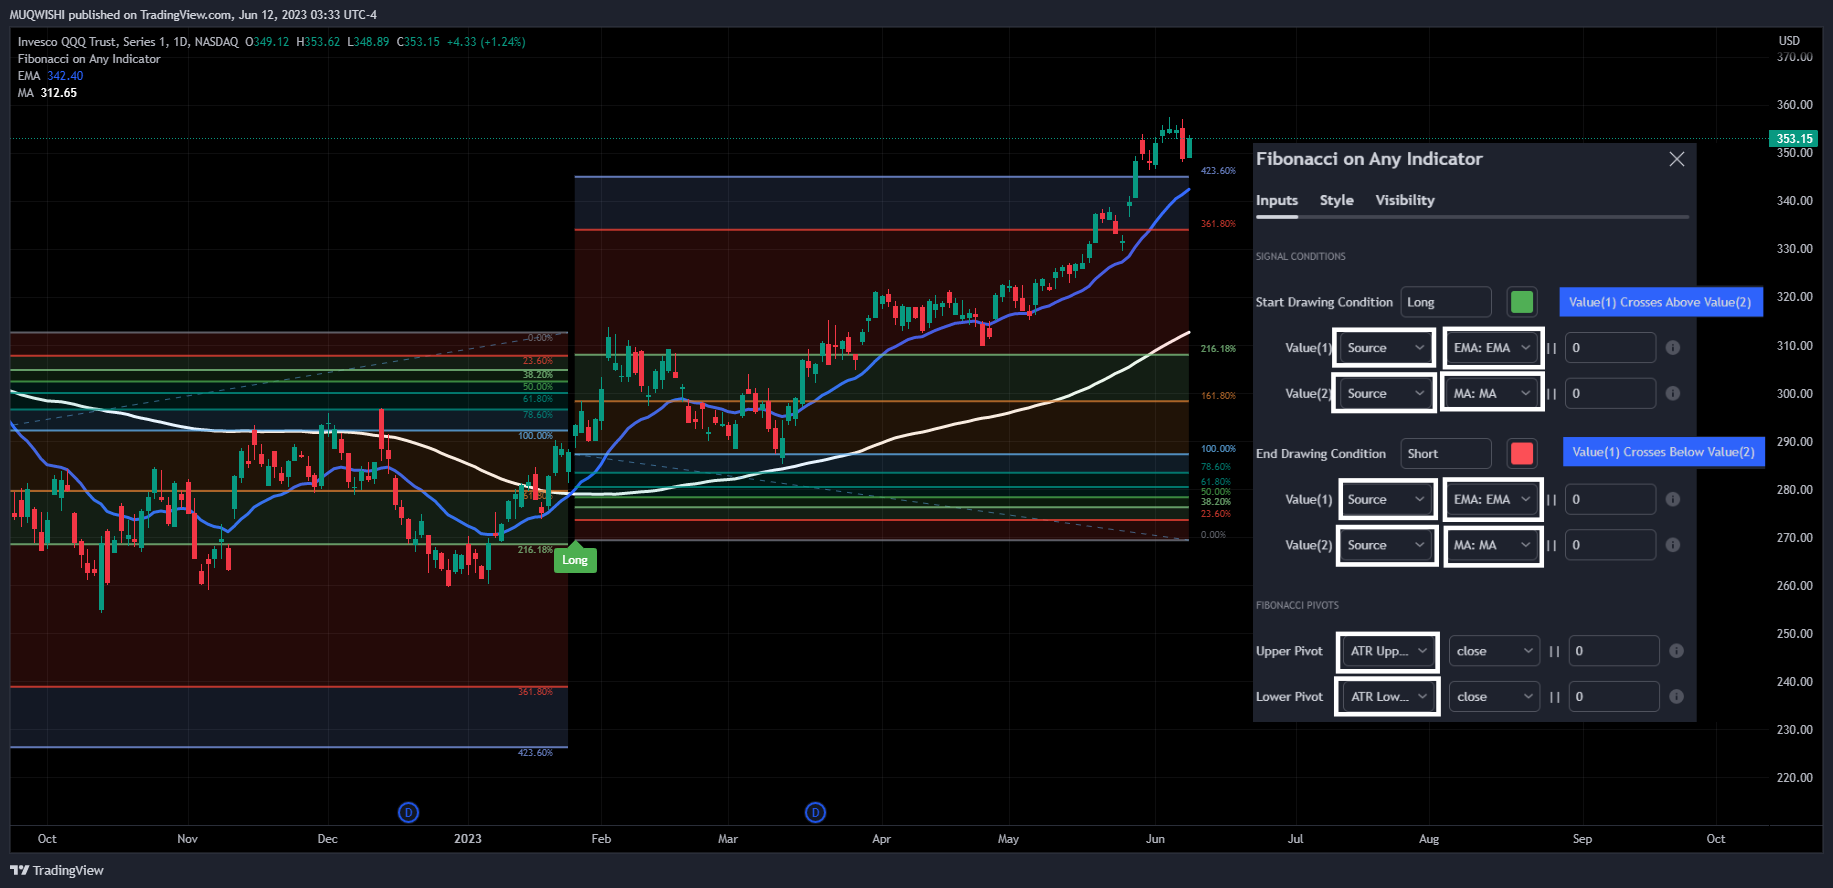Open End Drawing Condition Short dropdown

click(x=1446, y=454)
